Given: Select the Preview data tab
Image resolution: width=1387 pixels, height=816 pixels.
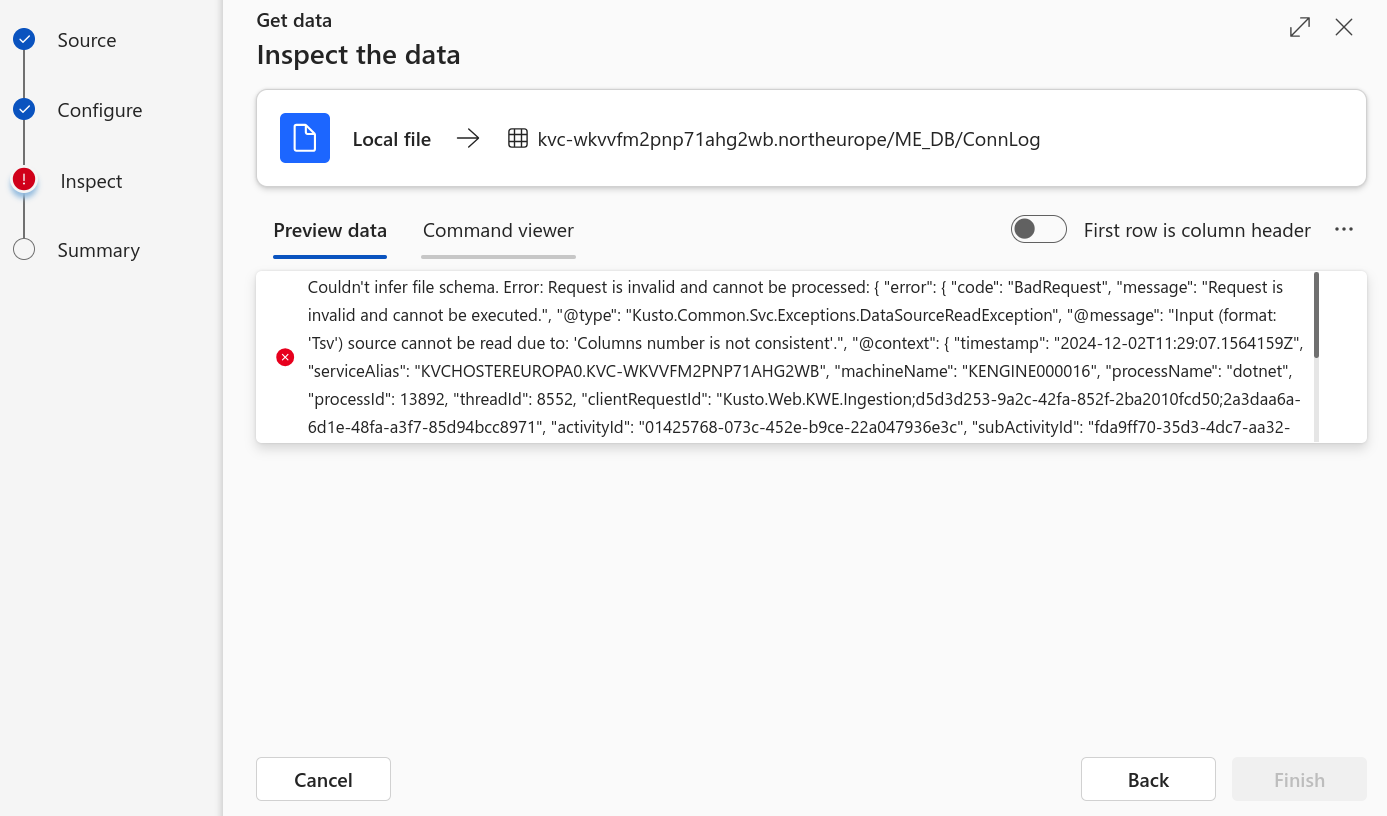Looking at the screenshot, I should [x=330, y=231].
